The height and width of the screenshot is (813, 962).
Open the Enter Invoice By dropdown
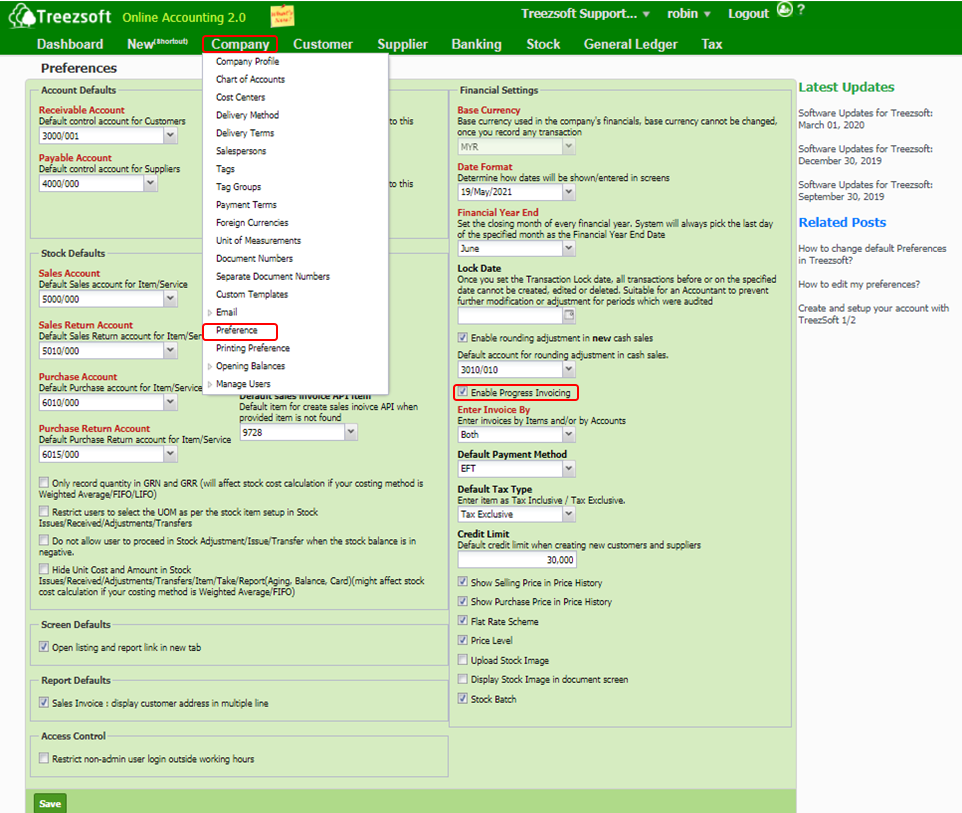click(569, 434)
